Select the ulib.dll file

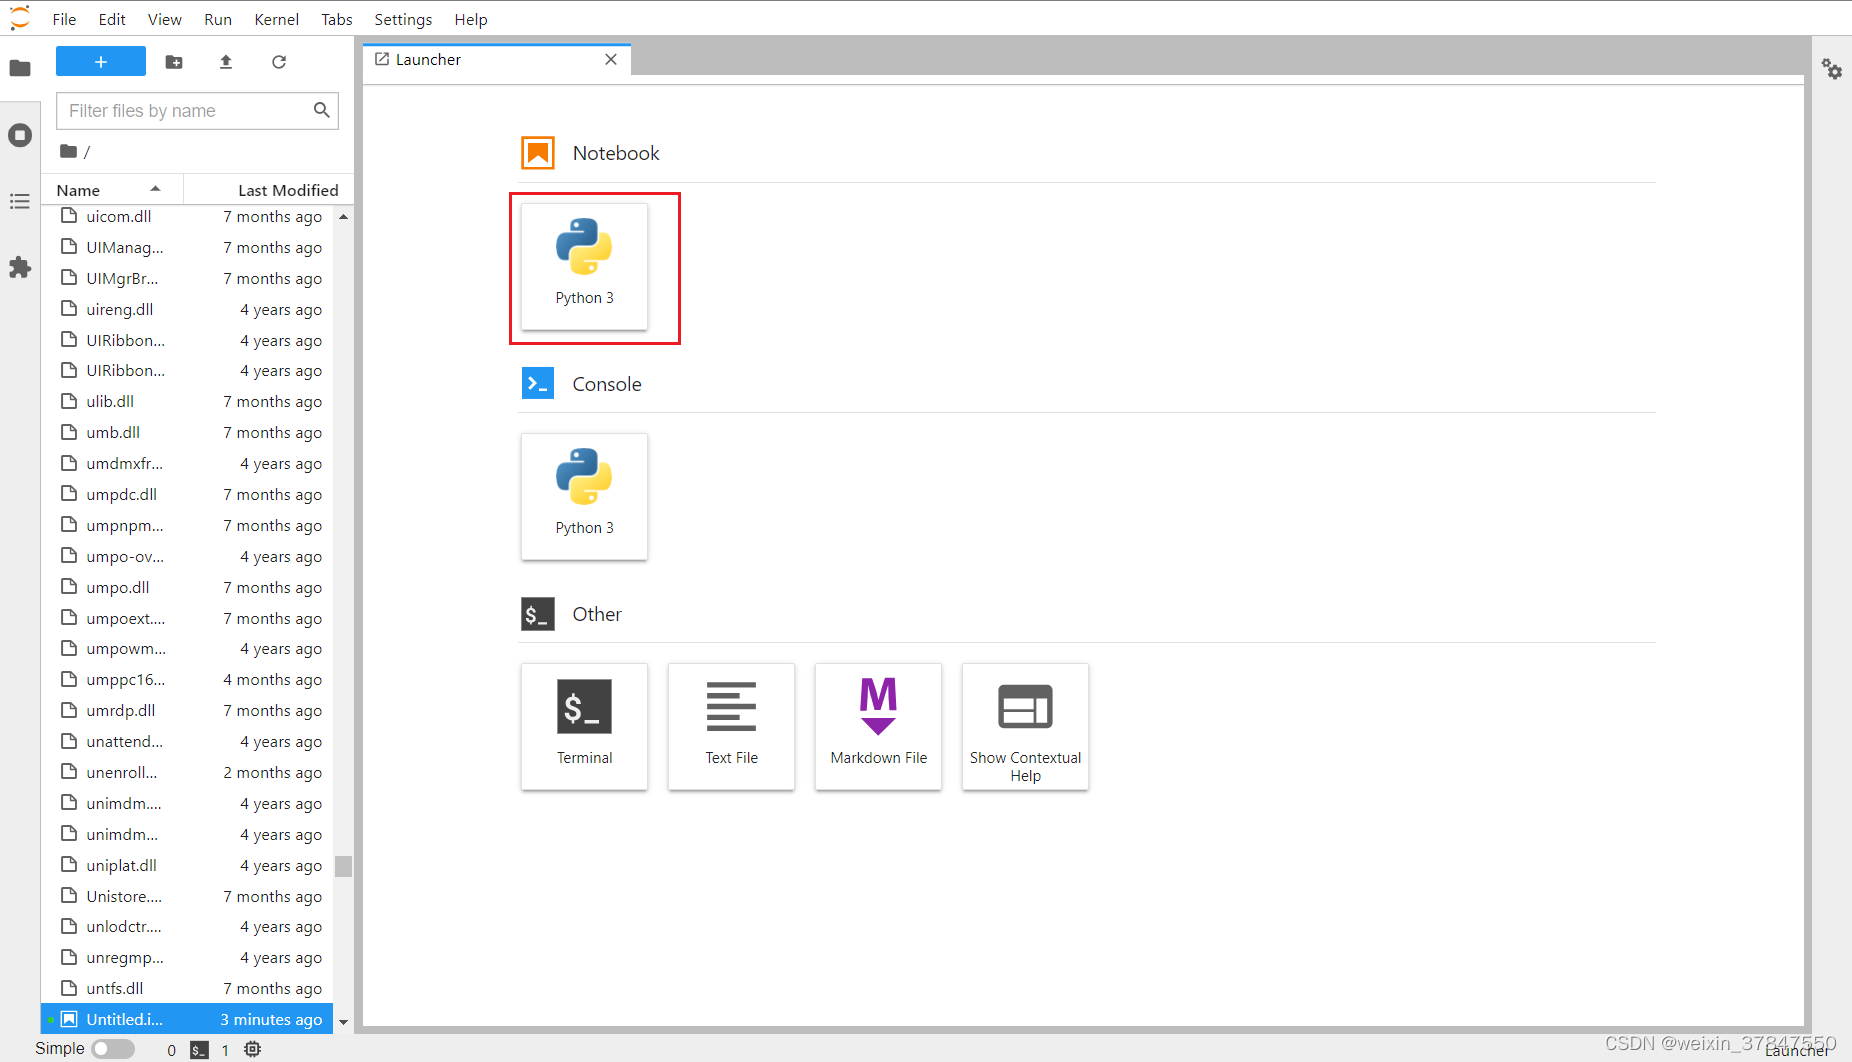187,401
